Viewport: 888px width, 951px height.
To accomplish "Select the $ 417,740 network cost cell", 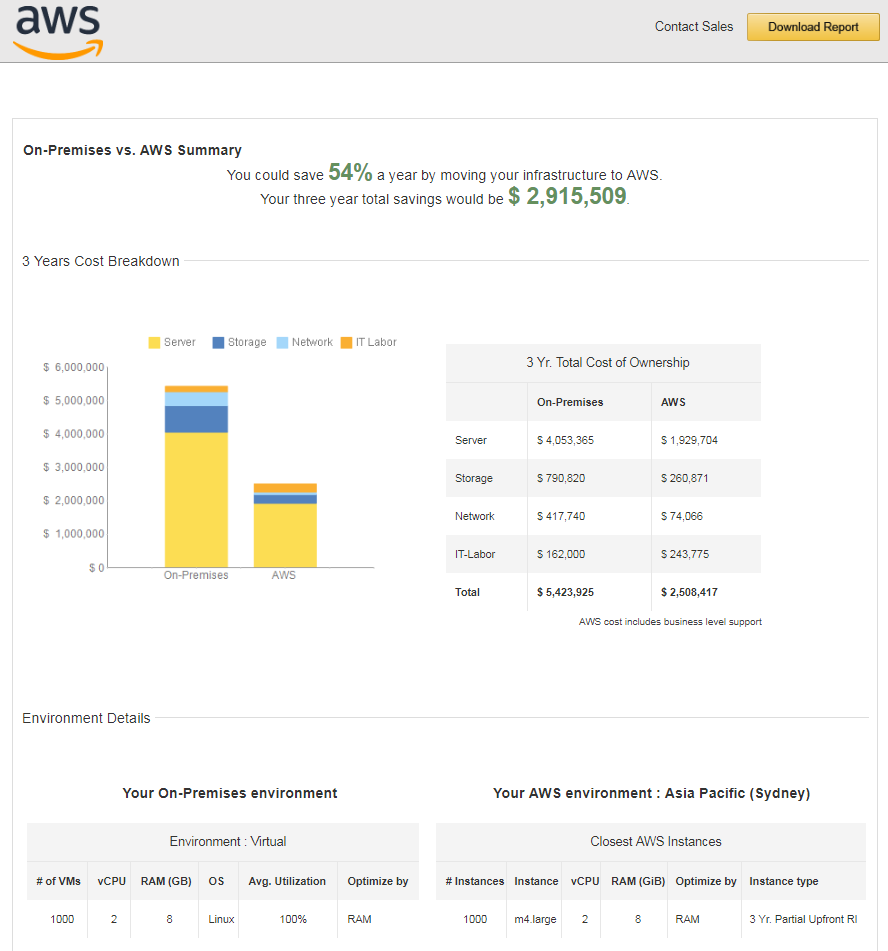I will (561, 516).
